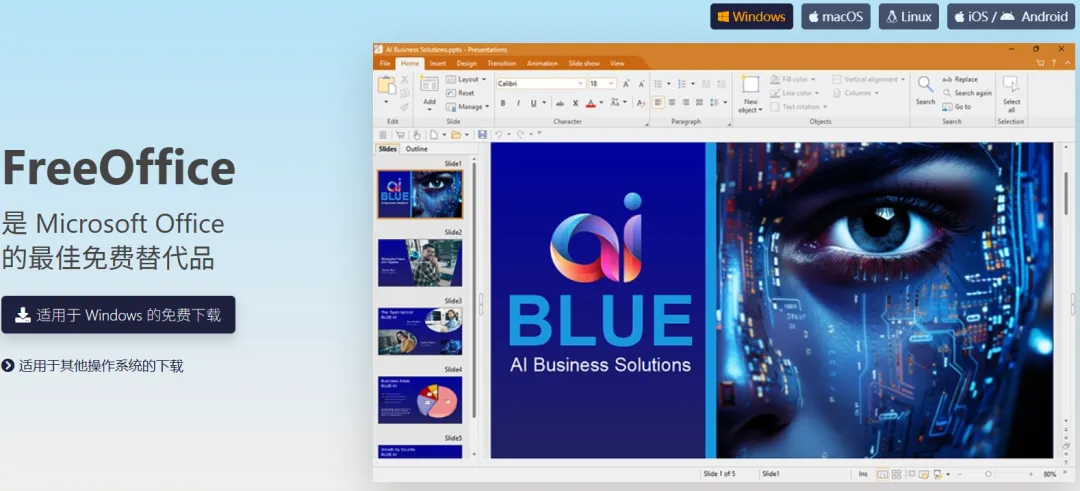
Task: Apply strikethrough formatting icon
Action: click(x=560, y=103)
